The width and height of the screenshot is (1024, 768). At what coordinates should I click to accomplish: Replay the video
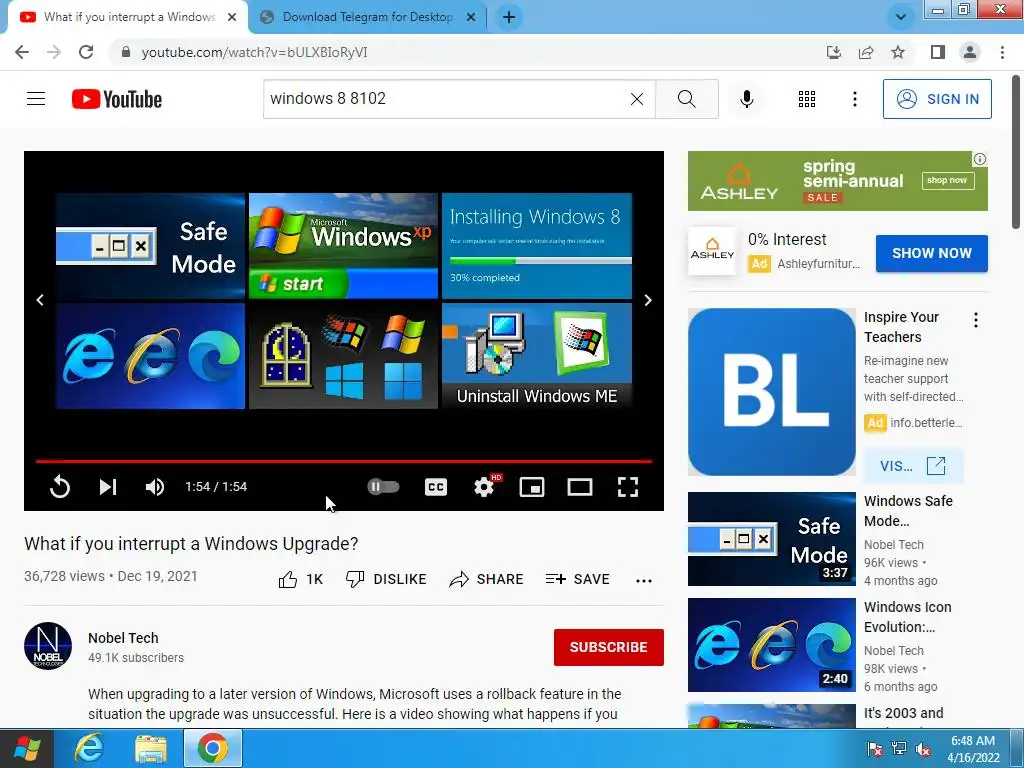[x=59, y=487]
